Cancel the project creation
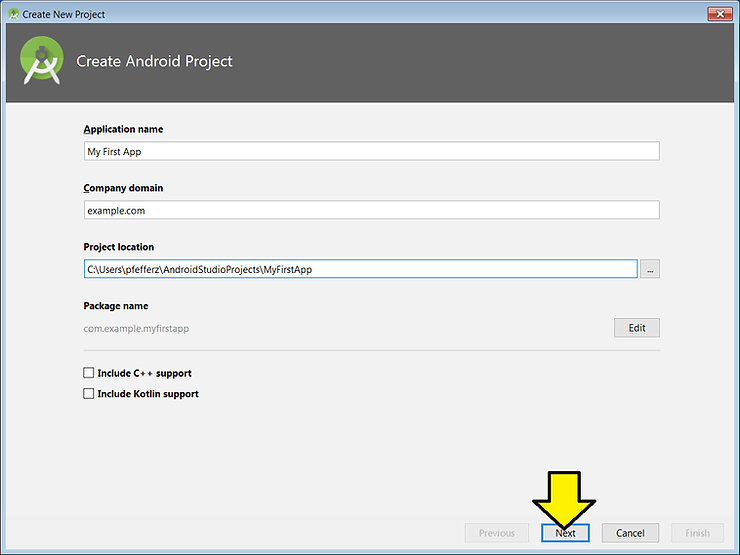The height and width of the screenshot is (555, 740). 630,533
